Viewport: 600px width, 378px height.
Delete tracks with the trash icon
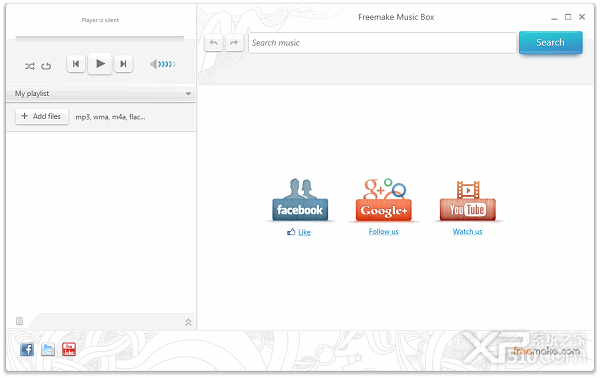[20, 321]
